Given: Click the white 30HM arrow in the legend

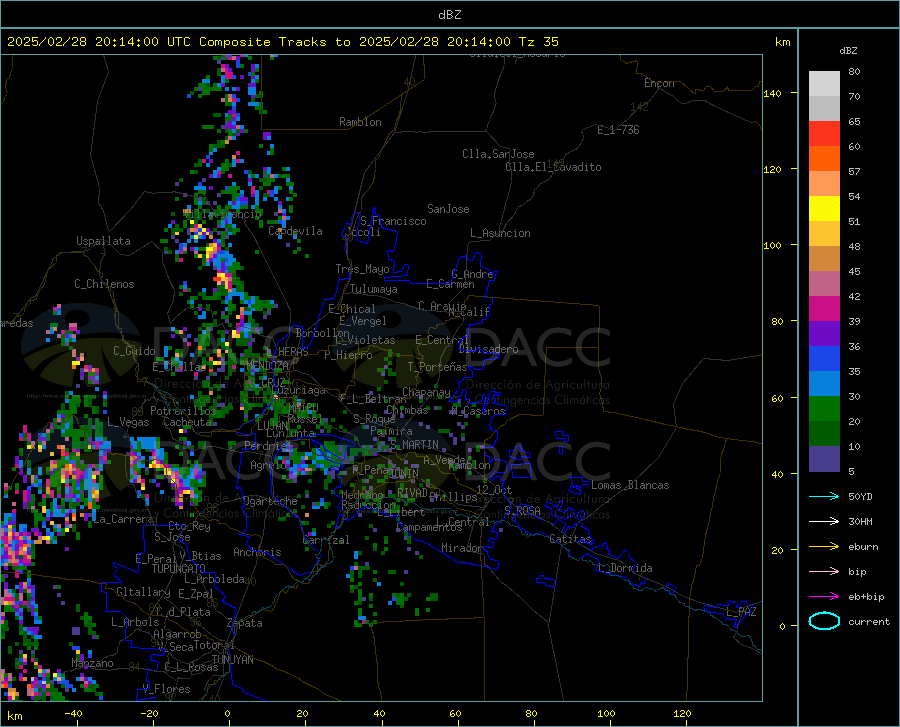Looking at the screenshot, I should coord(824,522).
